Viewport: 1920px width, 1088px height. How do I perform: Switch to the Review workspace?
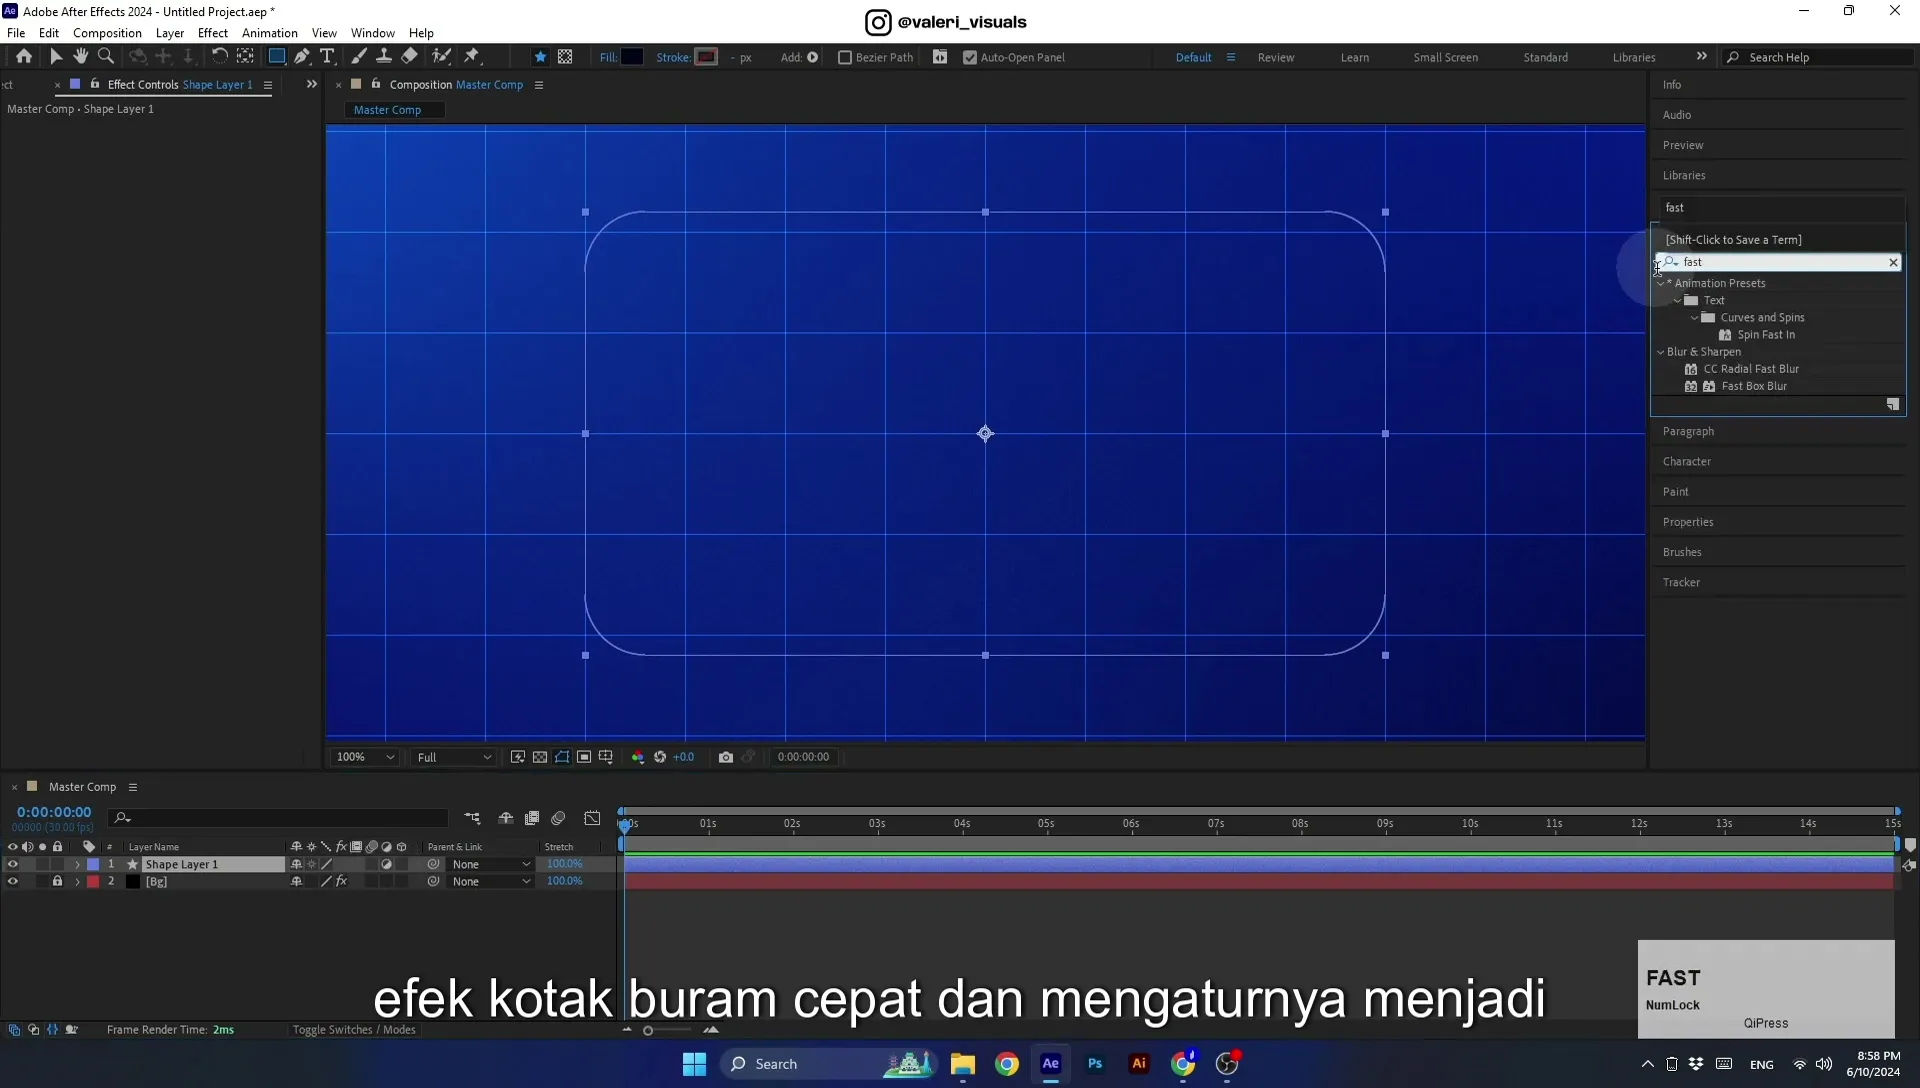[1275, 57]
